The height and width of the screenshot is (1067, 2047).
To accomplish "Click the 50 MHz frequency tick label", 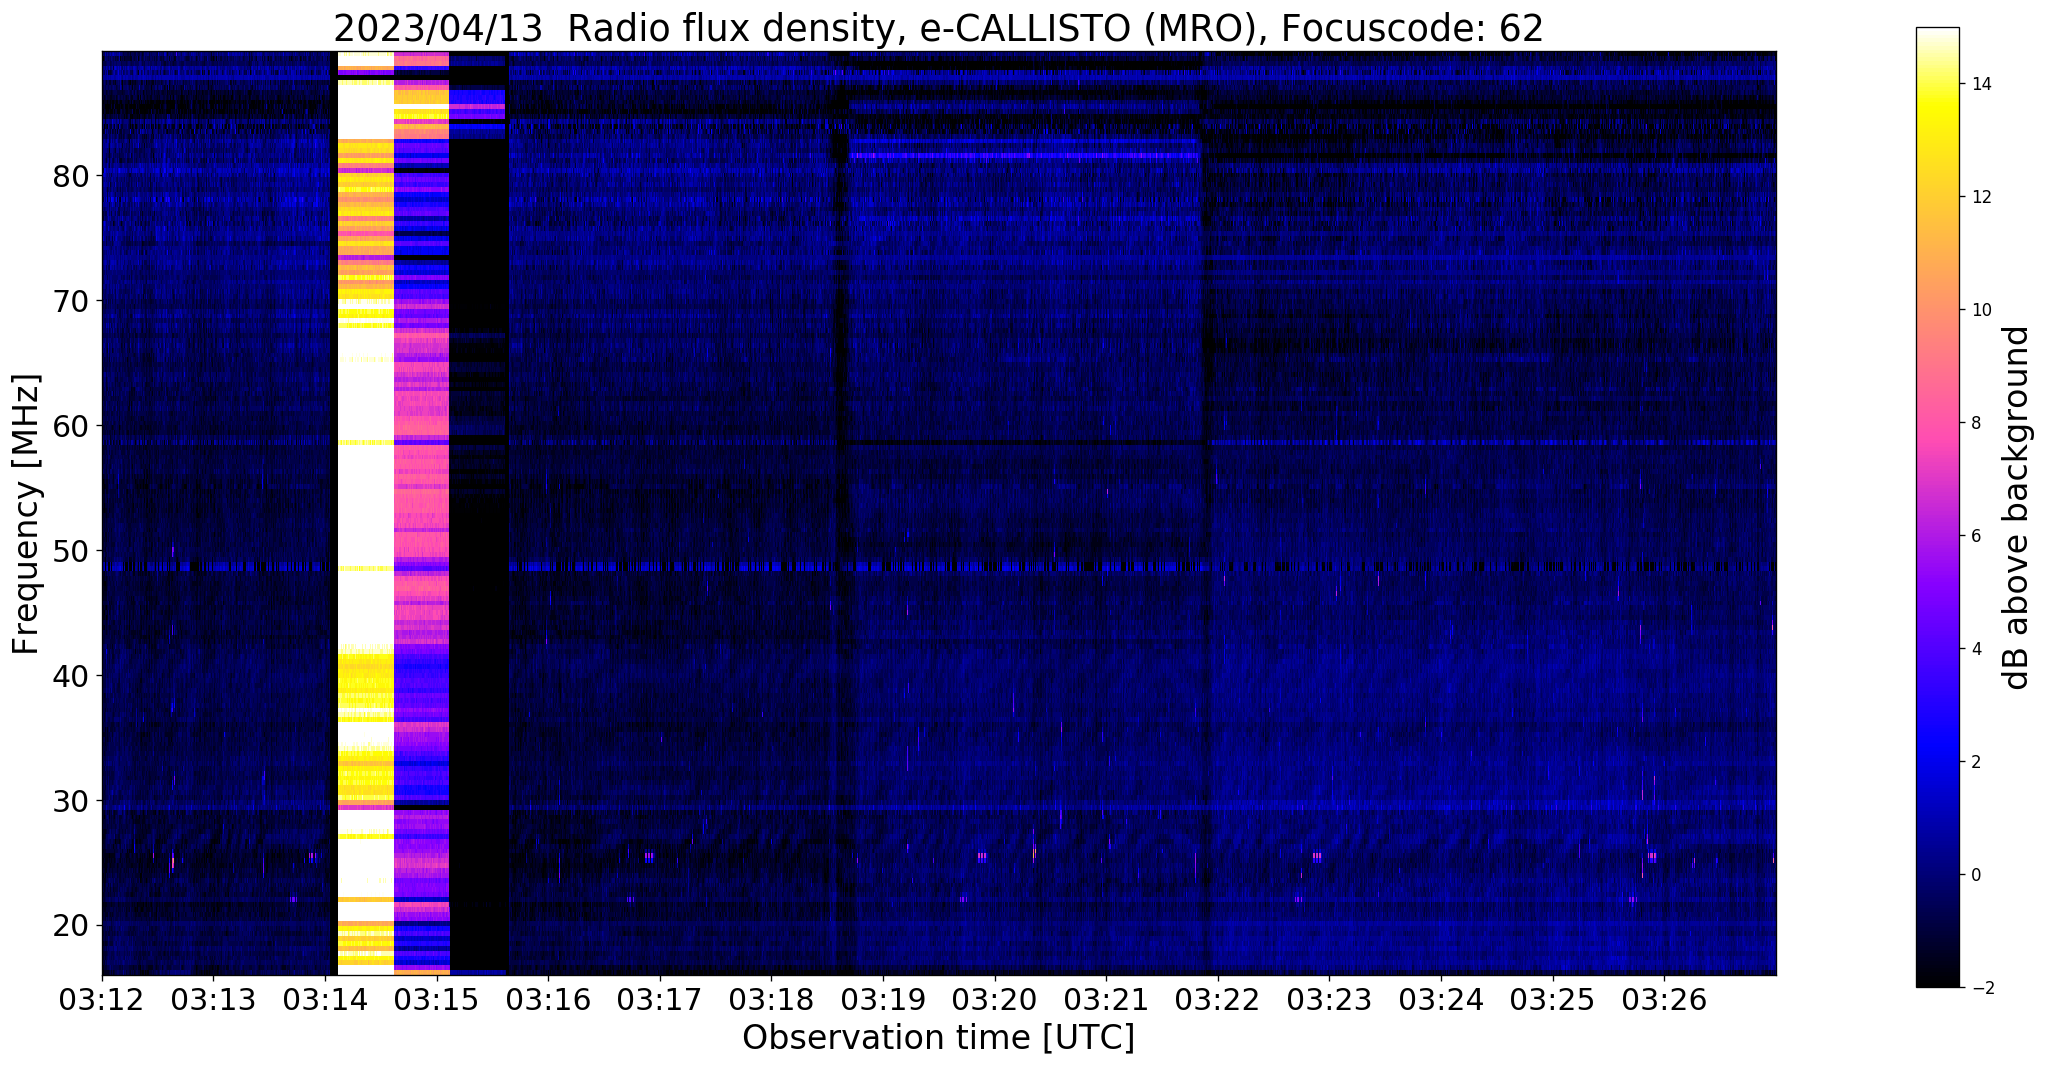I will click(71, 551).
